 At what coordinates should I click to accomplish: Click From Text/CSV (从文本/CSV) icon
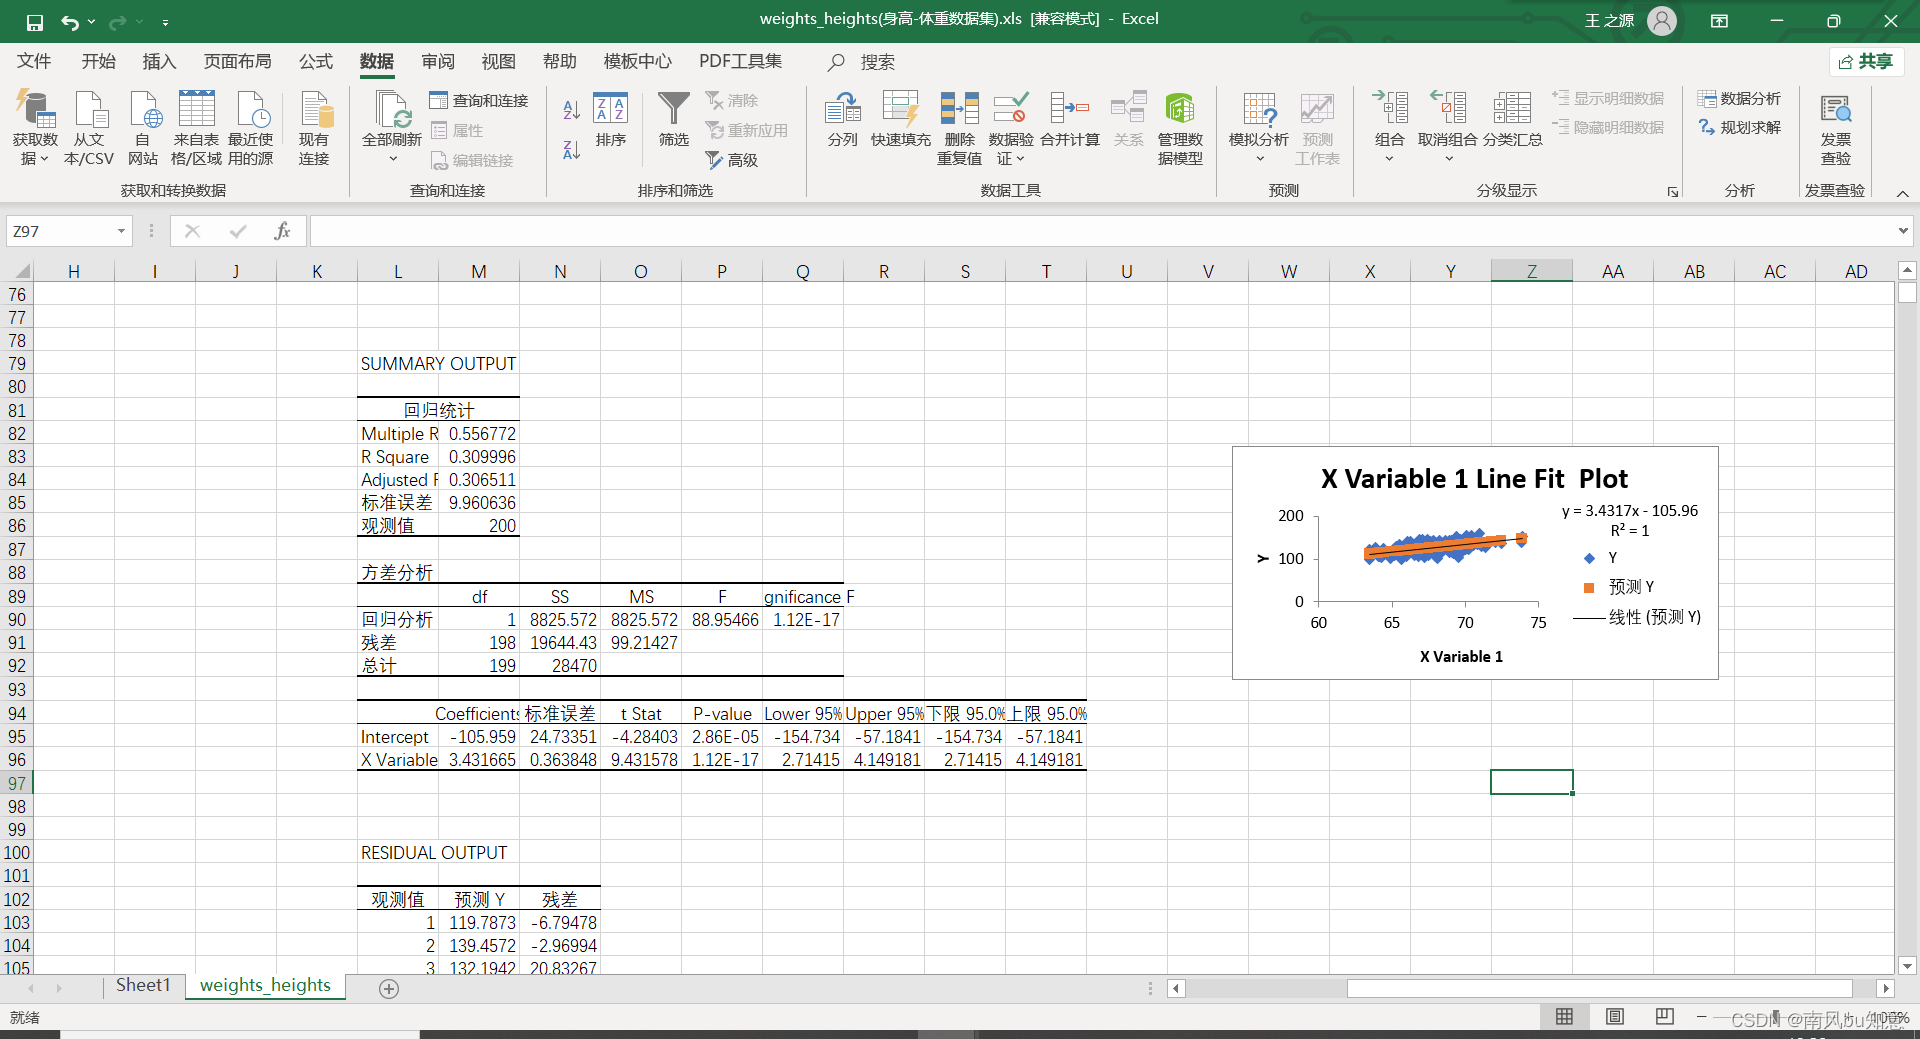[89, 128]
